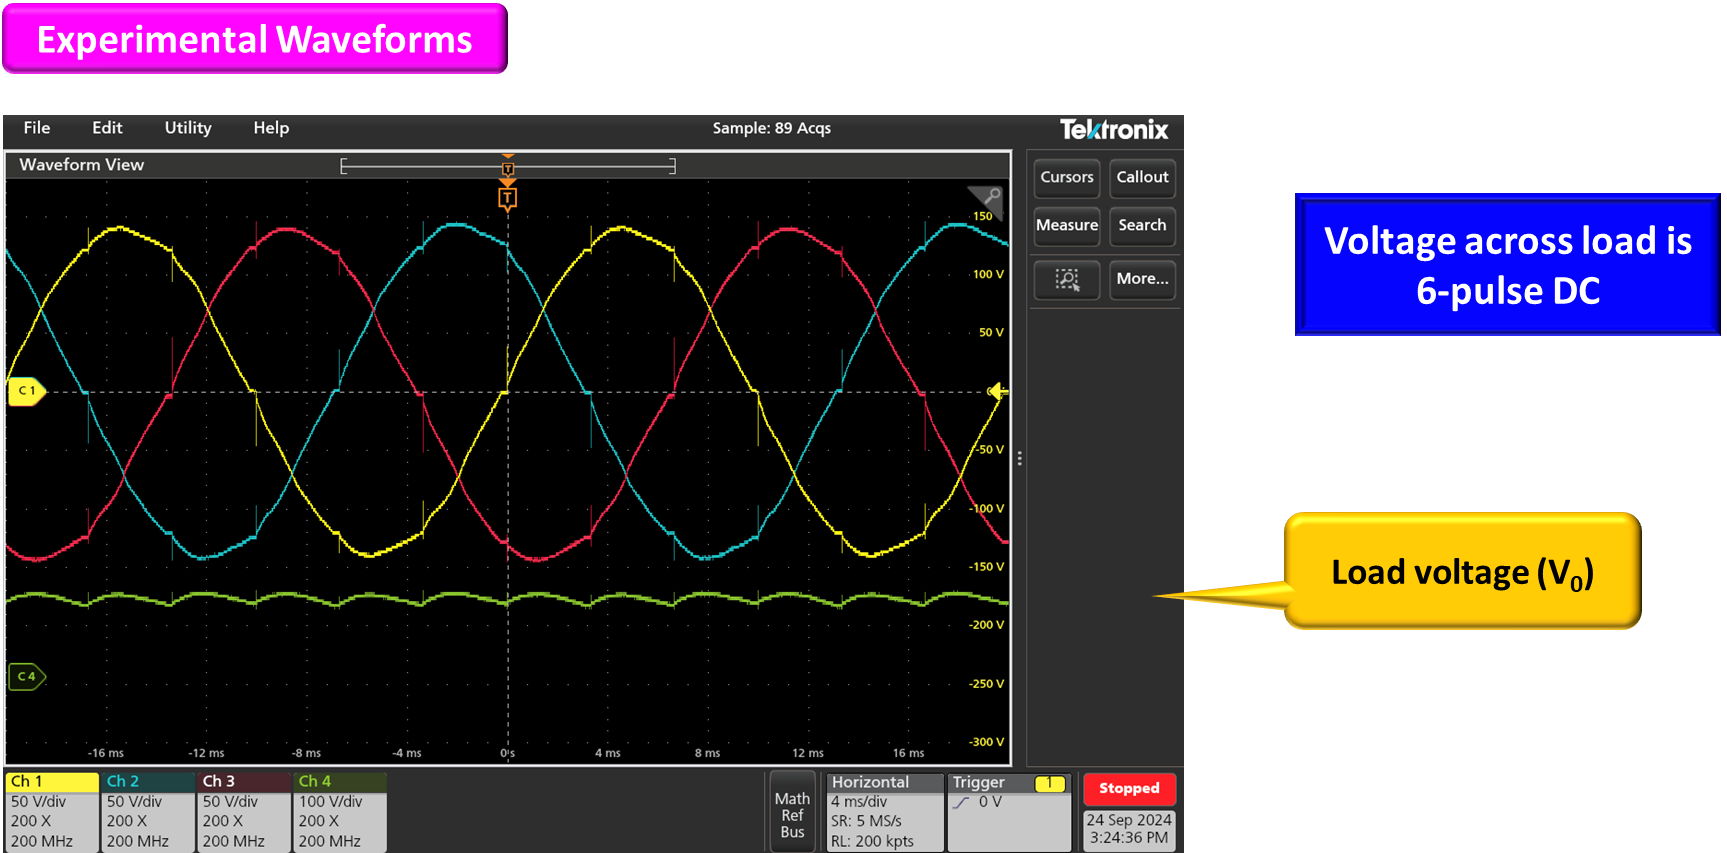The width and height of the screenshot is (1727, 853).
Task: Click the three-dot panel divider handle
Action: pyautogui.click(x=1019, y=459)
